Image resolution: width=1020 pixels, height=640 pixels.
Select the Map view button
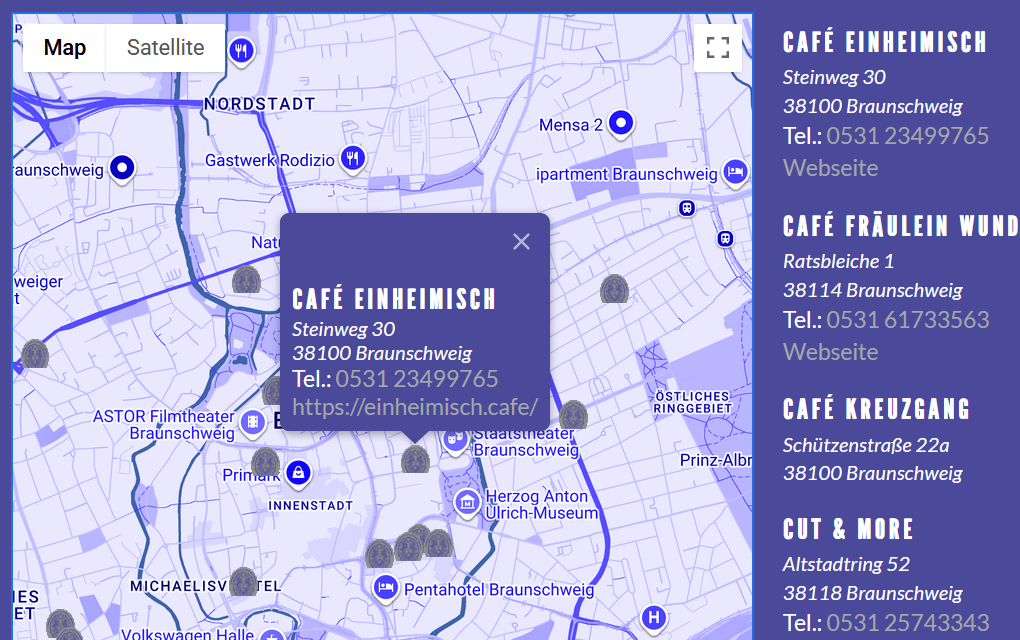64,47
